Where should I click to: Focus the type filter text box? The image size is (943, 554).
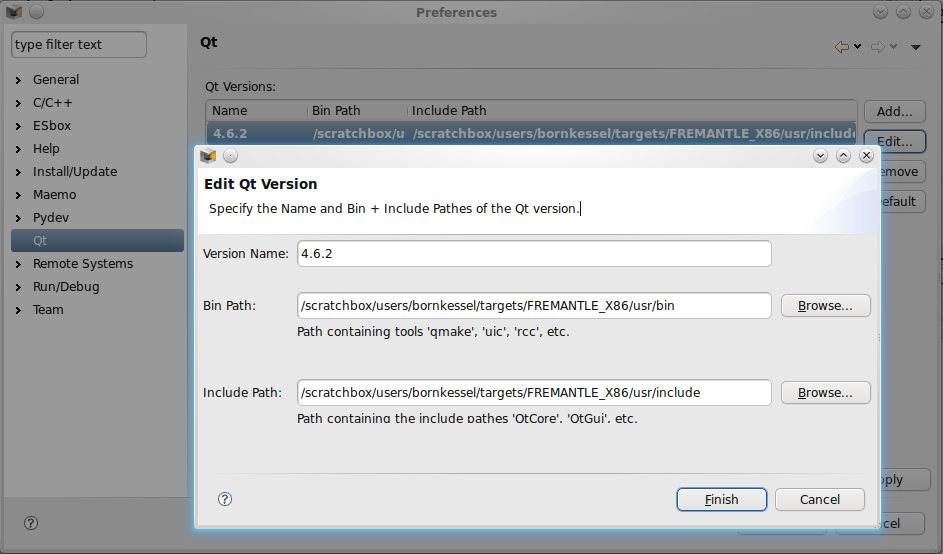(79, 45)
